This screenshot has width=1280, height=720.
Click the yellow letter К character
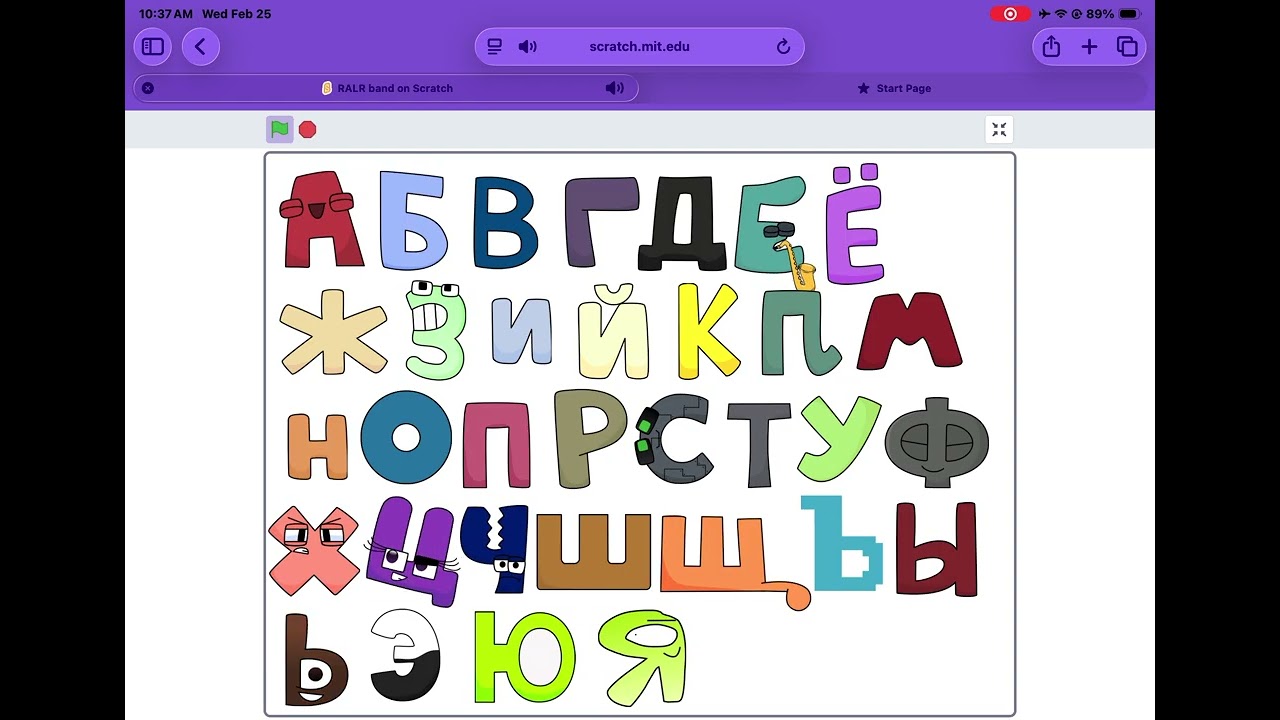(x=707, y=331)
